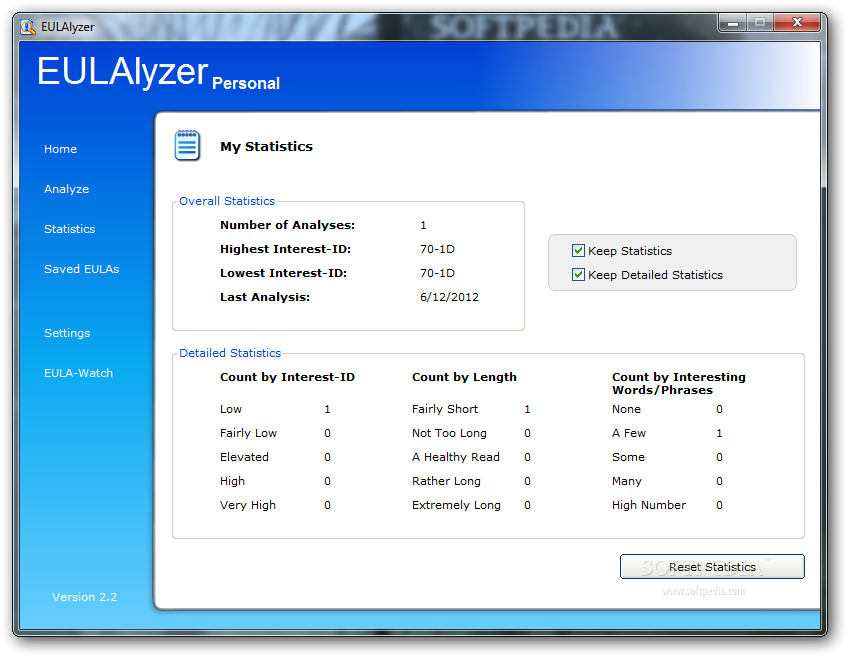
Task: Go to the Analyze section
Action: tap(67, 189)
